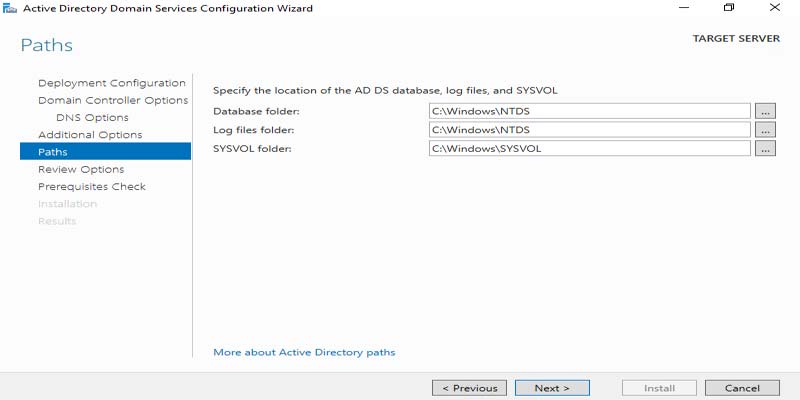Viewport: 800px width, 400px height.
Task: Click the SYSVOL folder browse button
Action: click(x=765, y=149)
